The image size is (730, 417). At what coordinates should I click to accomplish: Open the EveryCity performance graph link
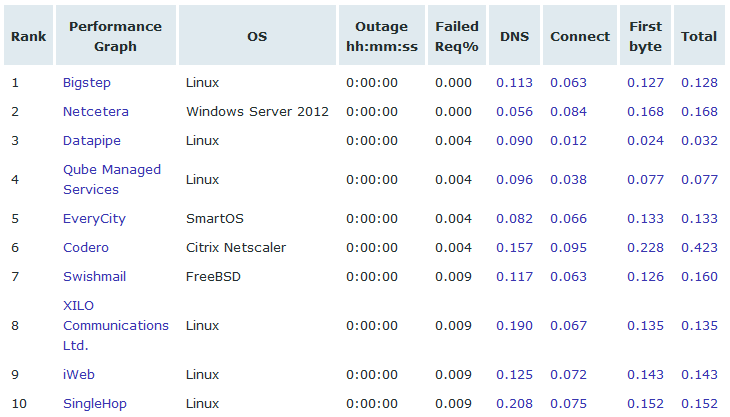[x=95, y=219]
